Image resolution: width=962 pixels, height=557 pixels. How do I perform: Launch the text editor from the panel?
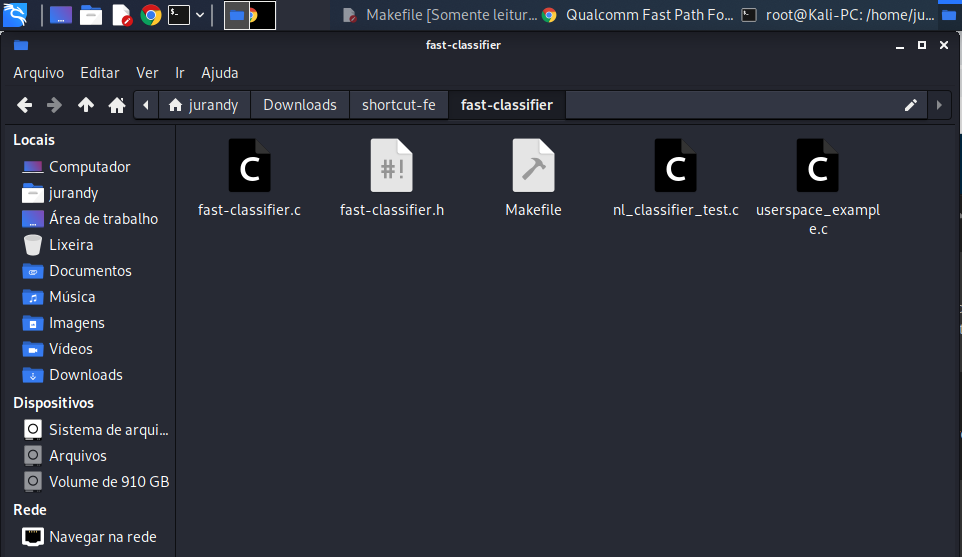pos(121,15)
